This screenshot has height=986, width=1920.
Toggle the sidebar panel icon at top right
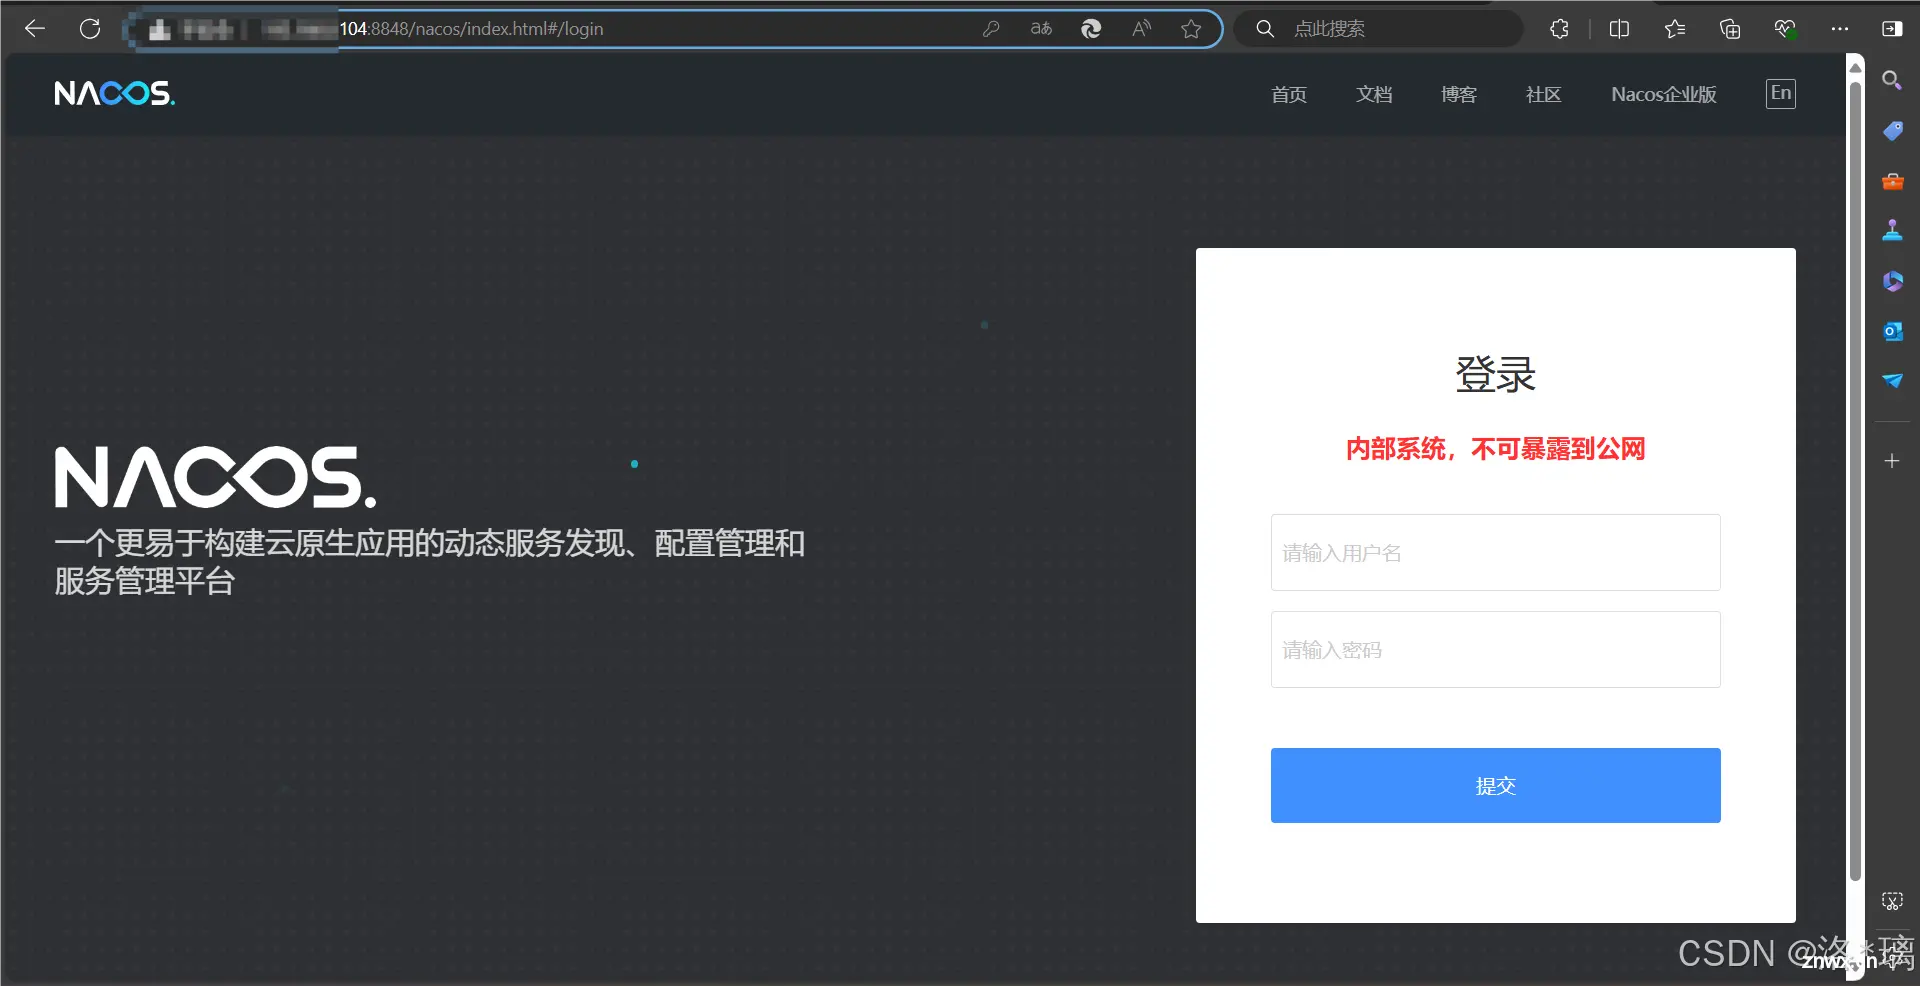[1892, 29]
